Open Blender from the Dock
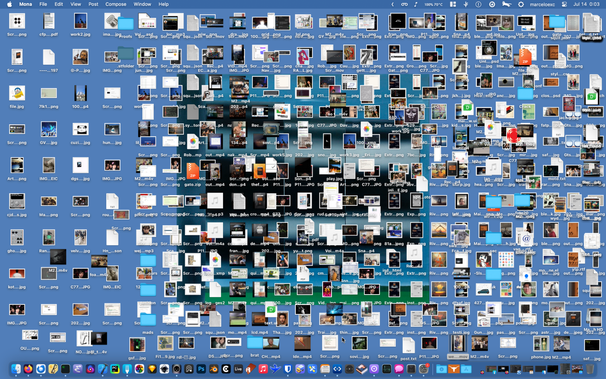This screenshot has width=606, height=379. [x=213, y=369]
